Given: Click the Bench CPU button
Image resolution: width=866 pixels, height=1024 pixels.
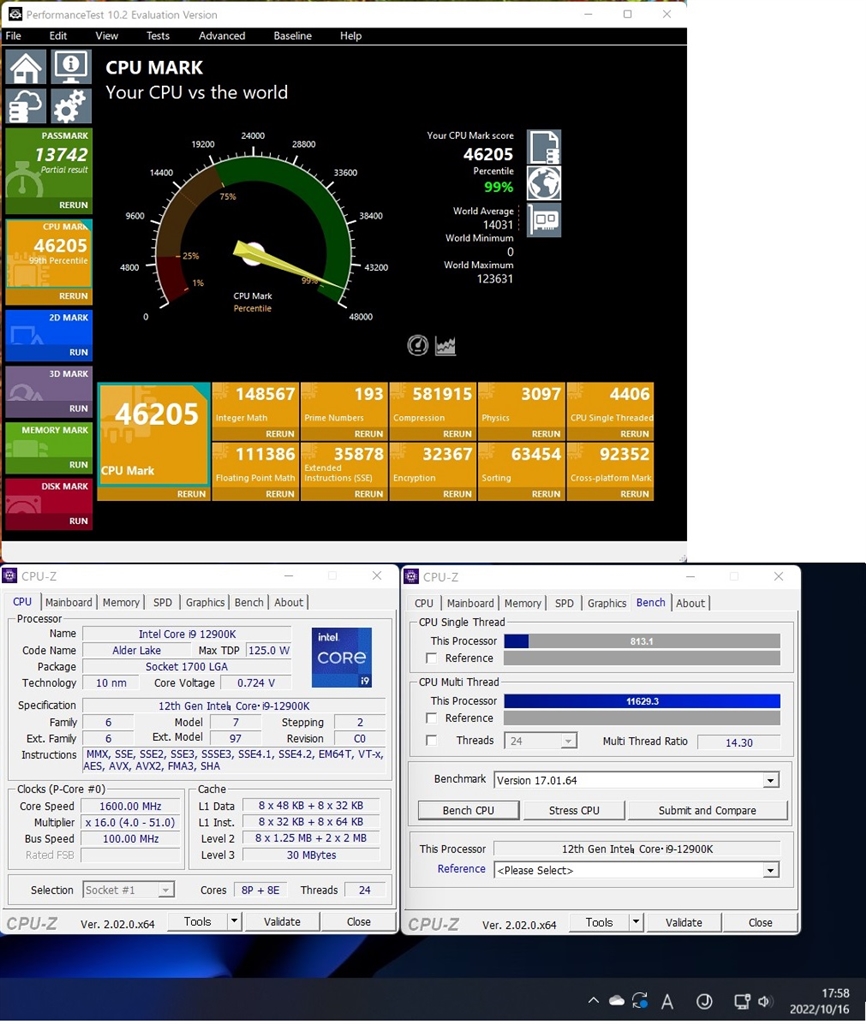Looking at the screenshot, I should (468, 810).
